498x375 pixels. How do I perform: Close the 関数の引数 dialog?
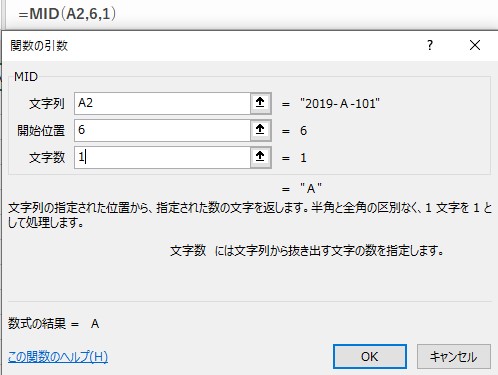tap(475, 45)
